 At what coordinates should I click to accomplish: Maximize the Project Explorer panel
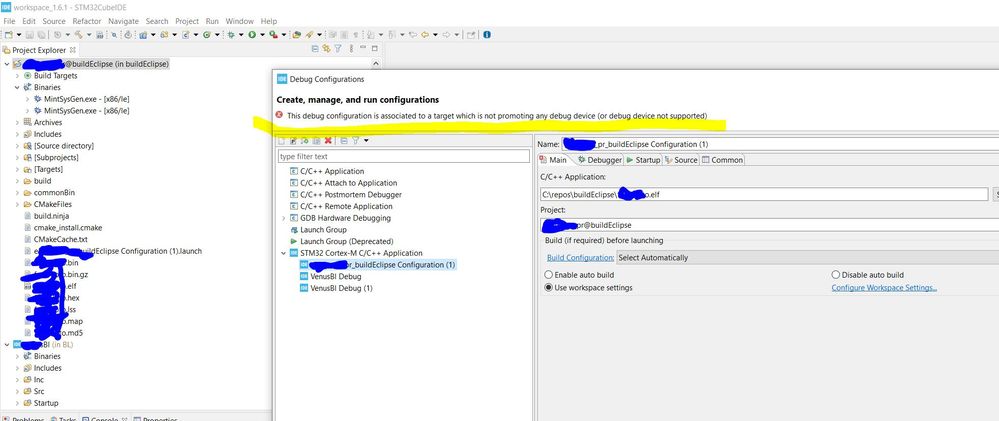coord(375,49)
